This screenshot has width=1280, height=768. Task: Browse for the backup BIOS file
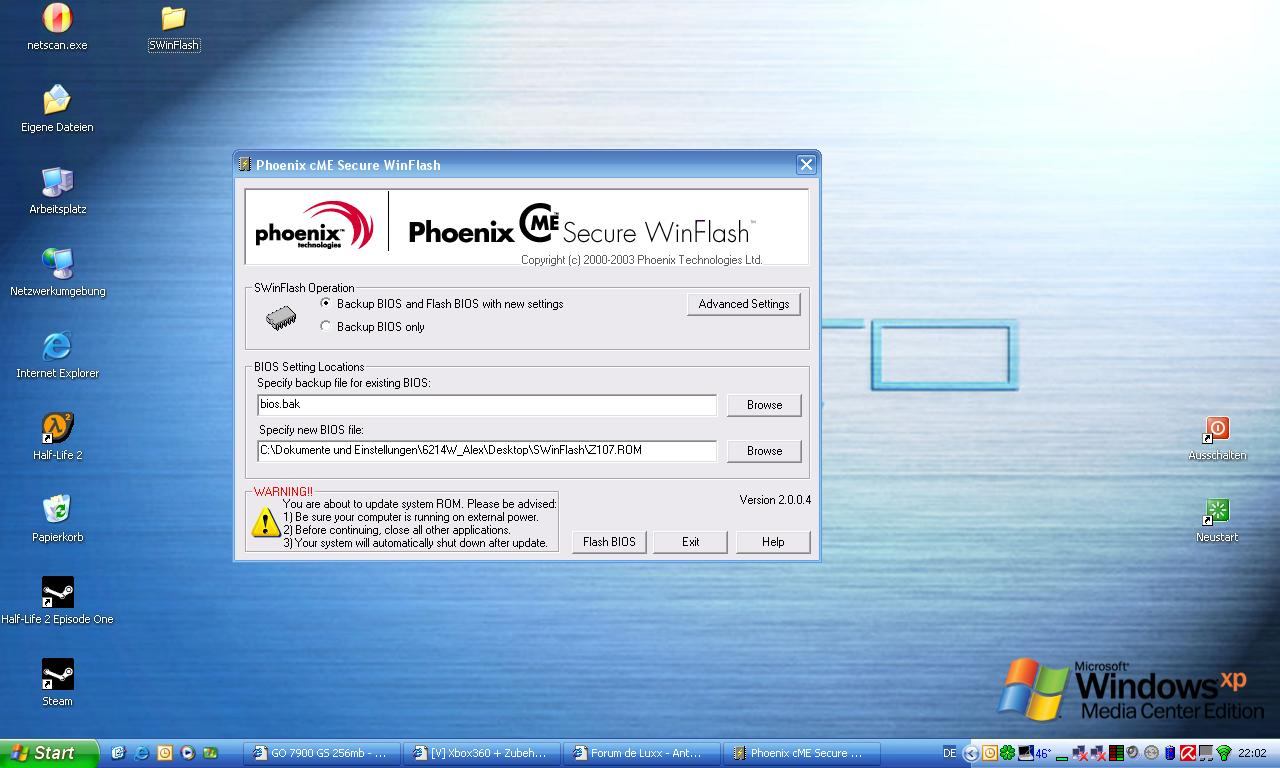coord(764,405)
